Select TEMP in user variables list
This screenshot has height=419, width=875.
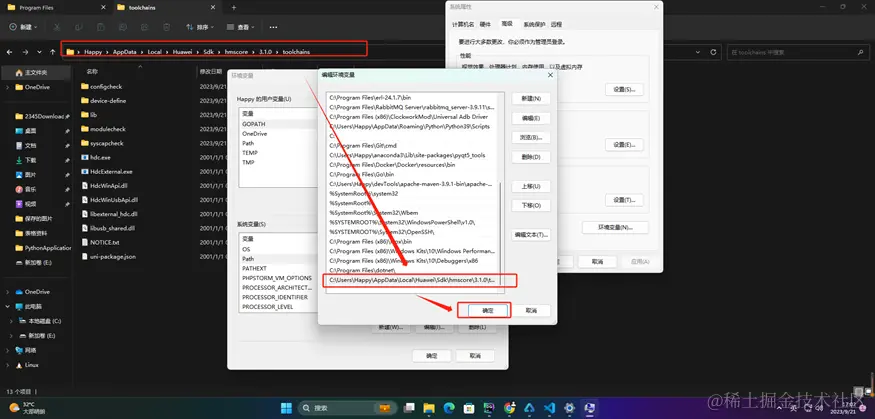point(278,152)
